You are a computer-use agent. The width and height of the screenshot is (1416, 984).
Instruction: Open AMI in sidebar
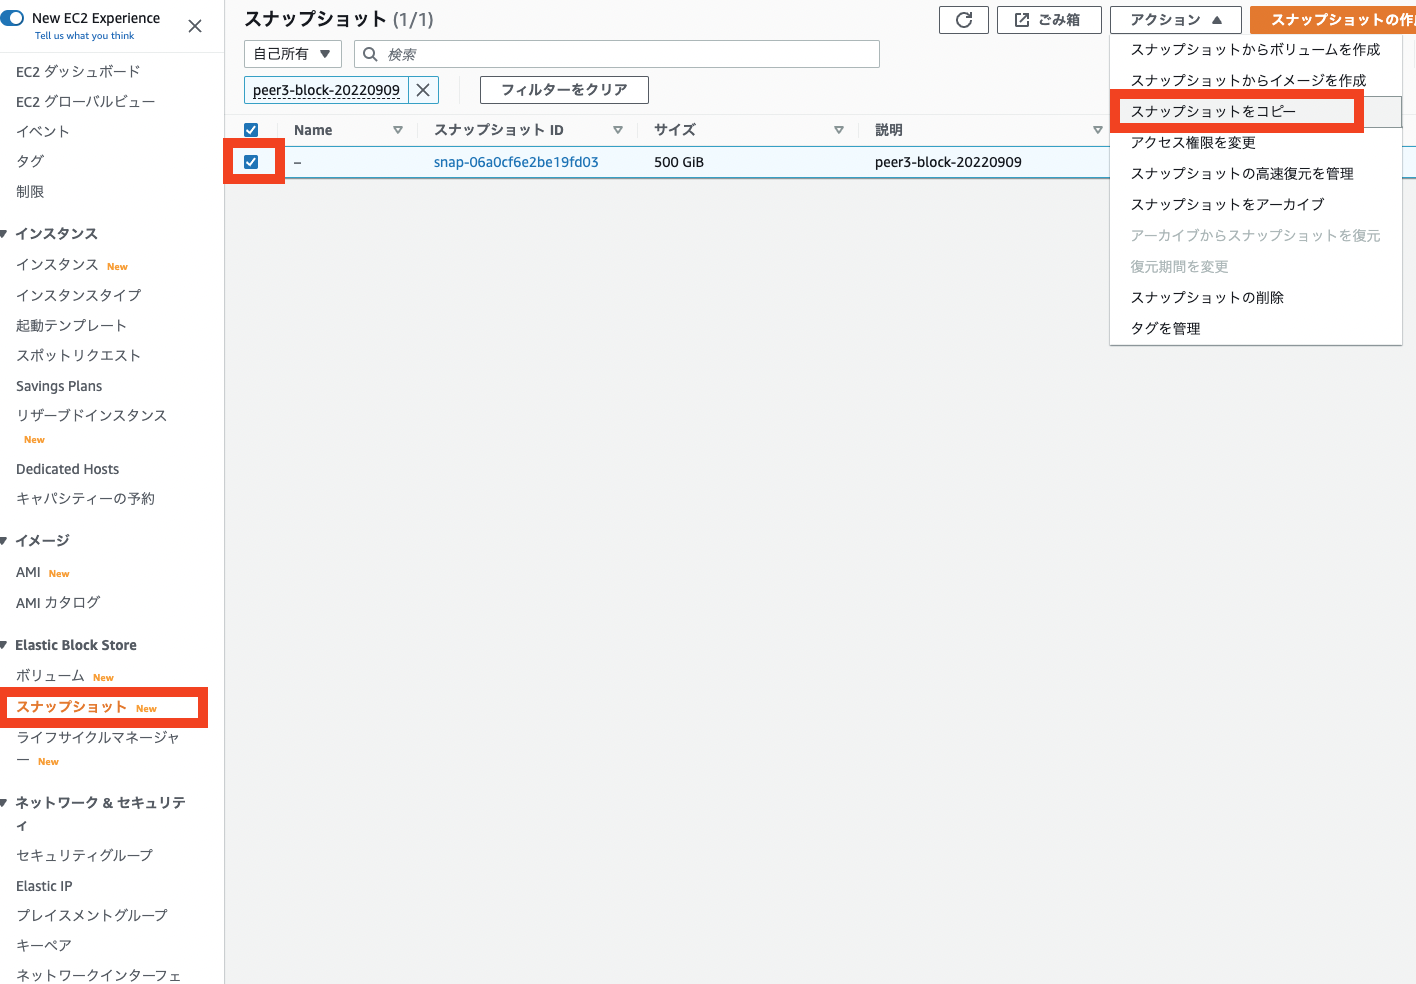point(28,572)
